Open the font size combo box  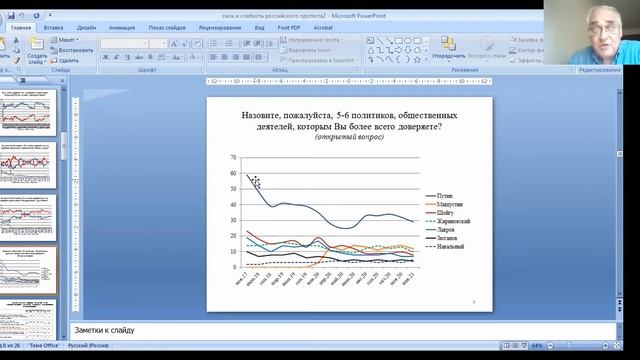coord(158,43)
